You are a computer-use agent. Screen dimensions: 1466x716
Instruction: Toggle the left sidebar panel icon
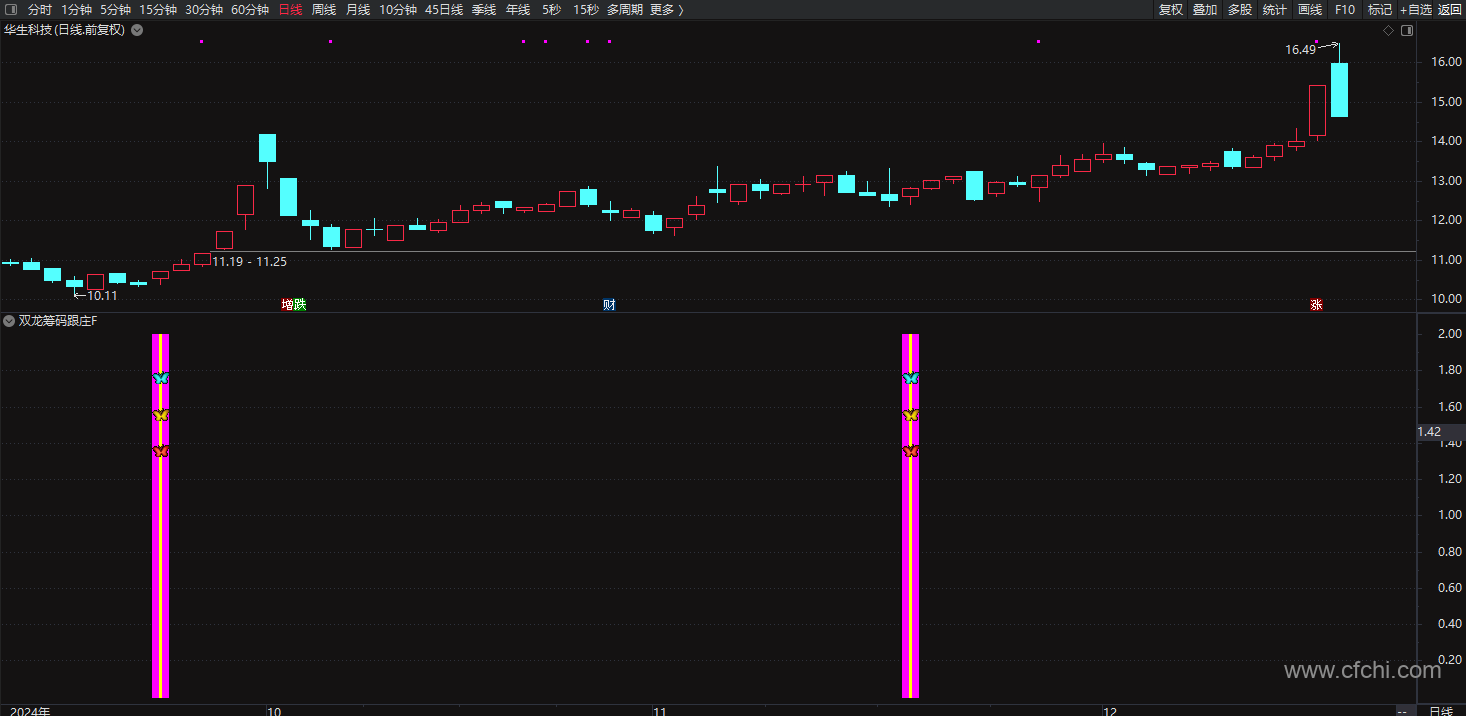[11, 9]
